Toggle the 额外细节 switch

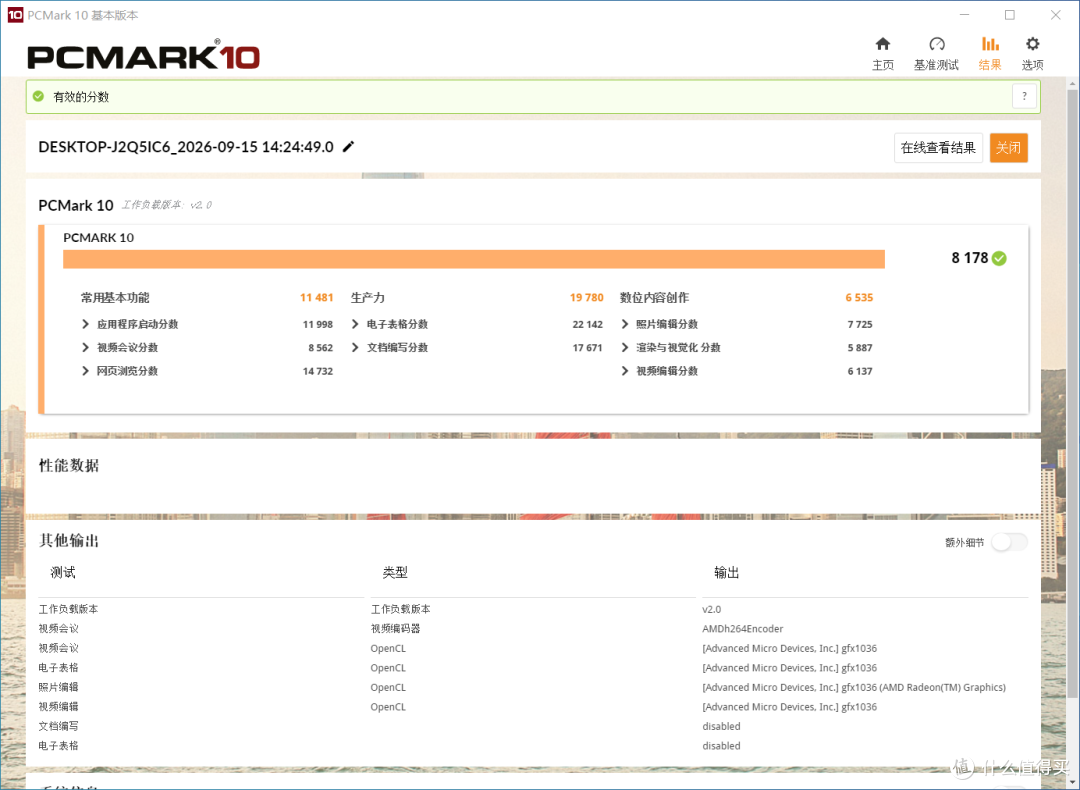point(1009,542)
